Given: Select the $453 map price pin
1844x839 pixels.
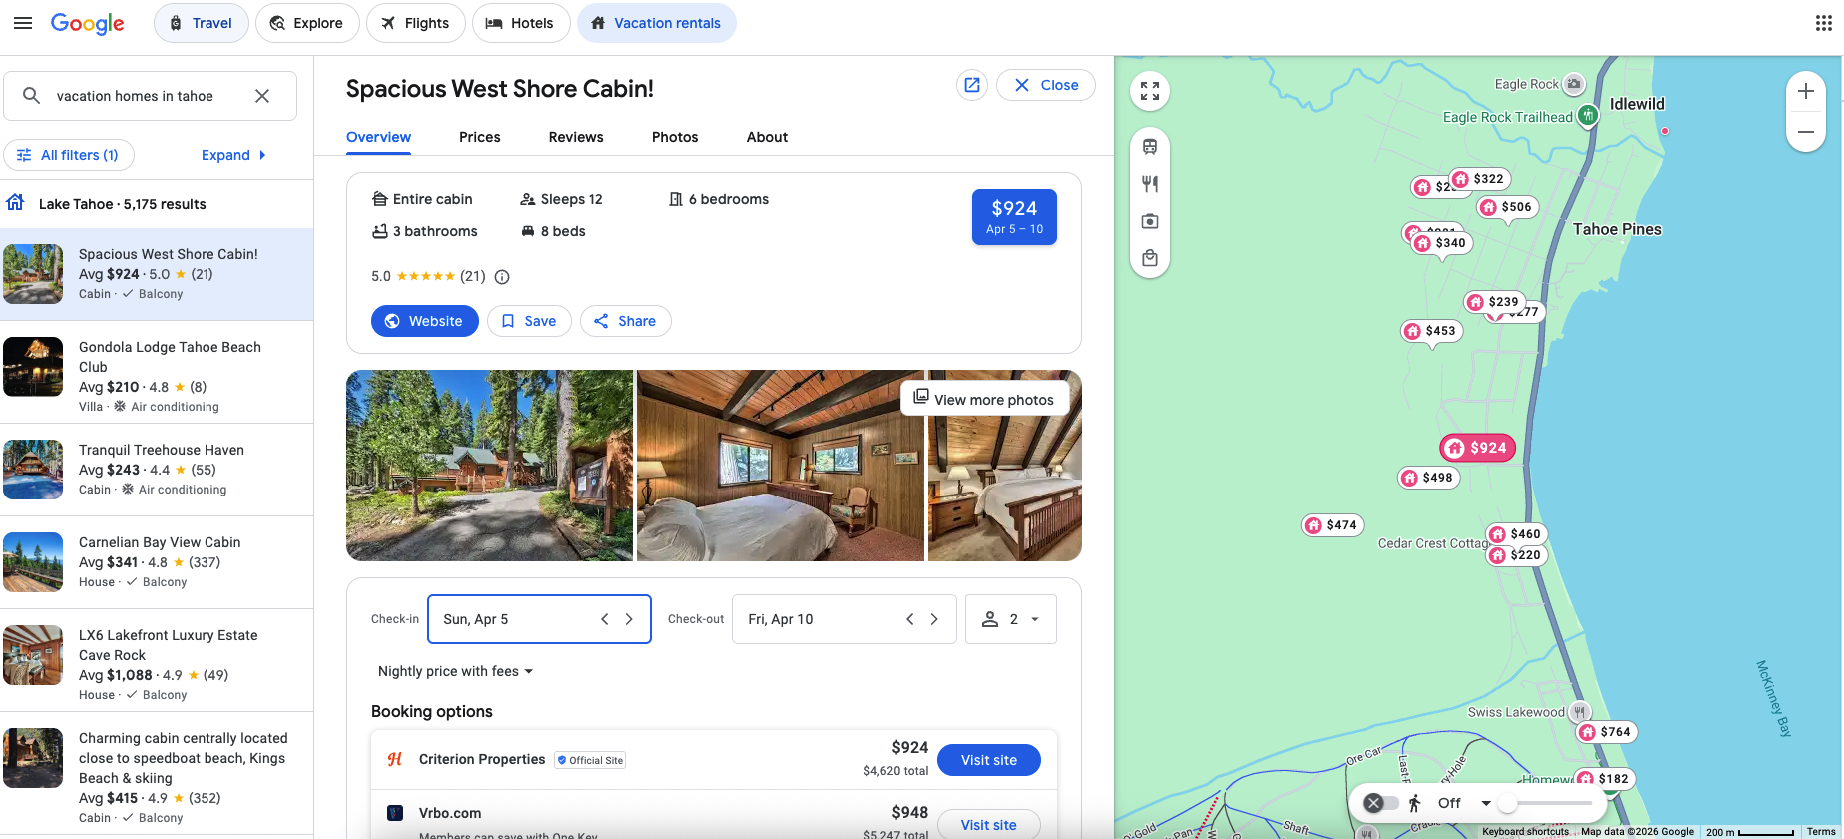Looking at the screenshot, I should point(1431,331).
